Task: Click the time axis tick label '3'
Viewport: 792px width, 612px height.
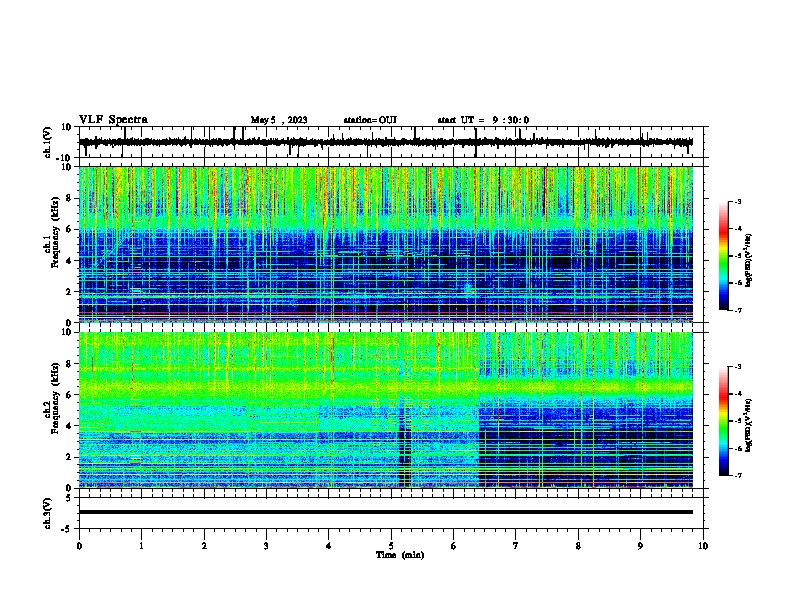Action: click(266, 546)
